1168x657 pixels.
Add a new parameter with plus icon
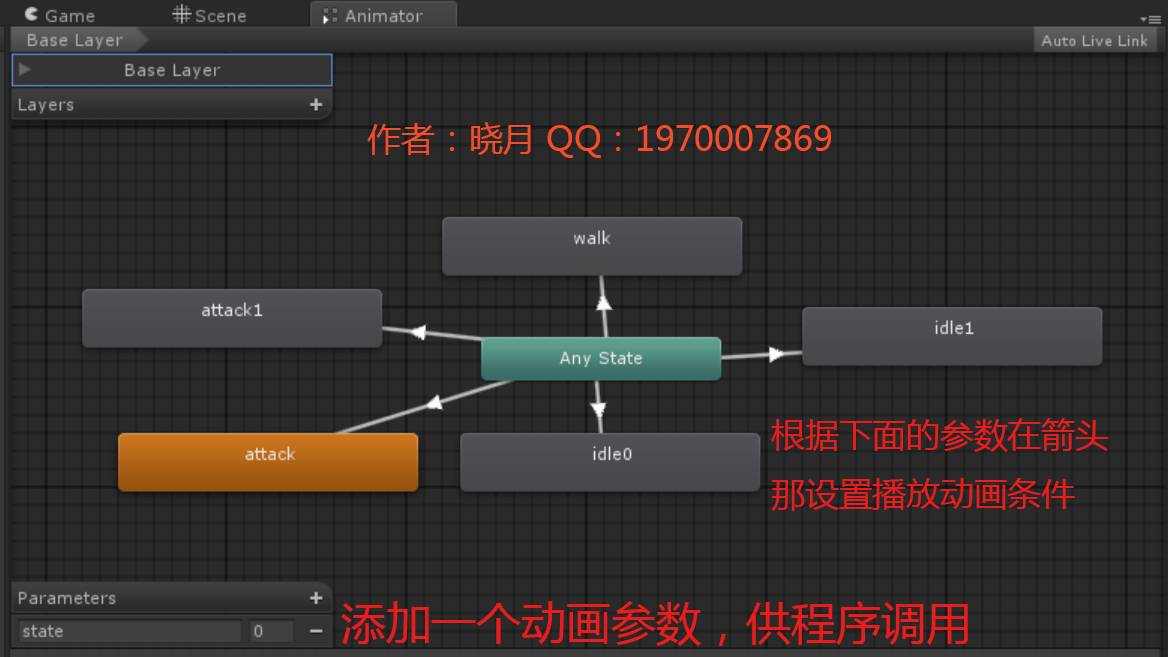pyautogui.click(x=316, y=598)
